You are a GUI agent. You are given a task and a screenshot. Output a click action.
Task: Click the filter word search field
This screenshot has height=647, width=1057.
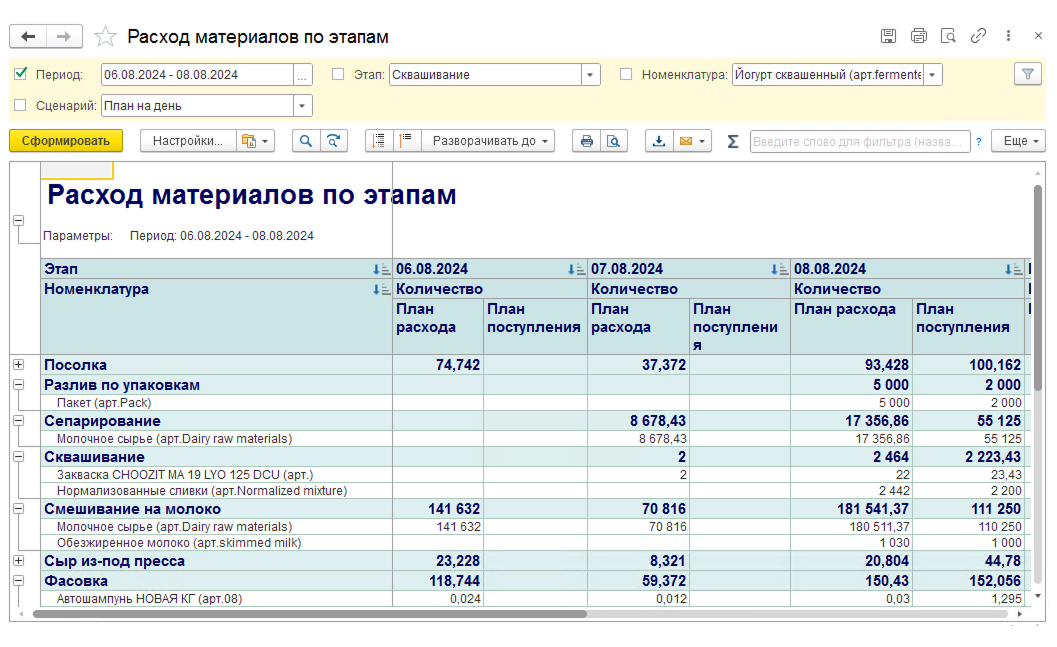click(859, 141)
